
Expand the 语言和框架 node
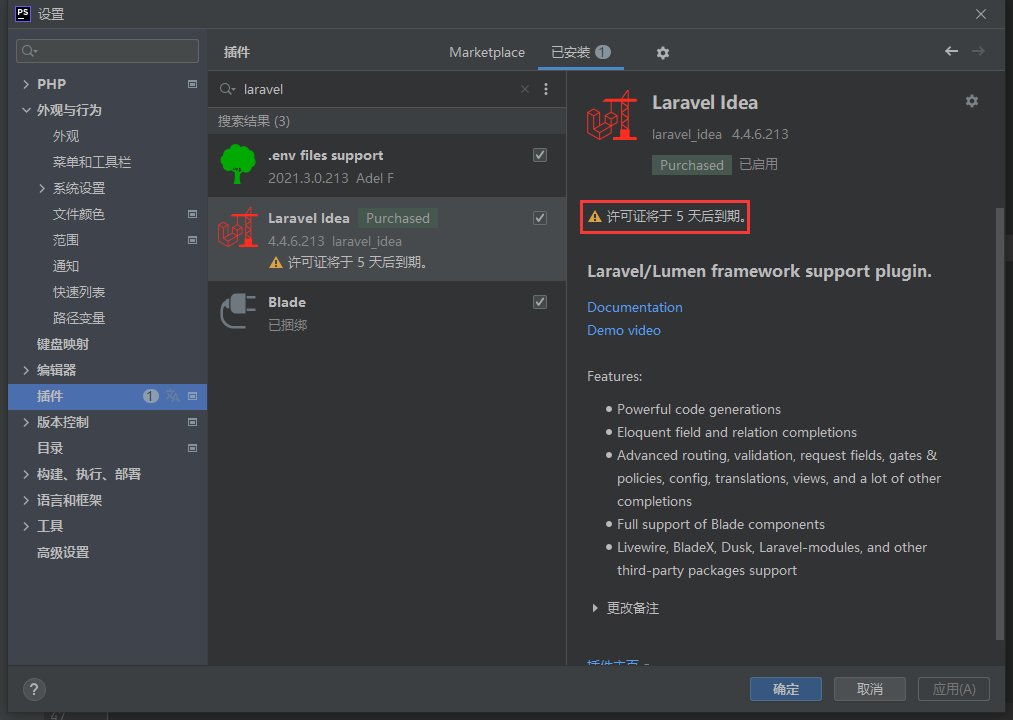click(26, 500)
